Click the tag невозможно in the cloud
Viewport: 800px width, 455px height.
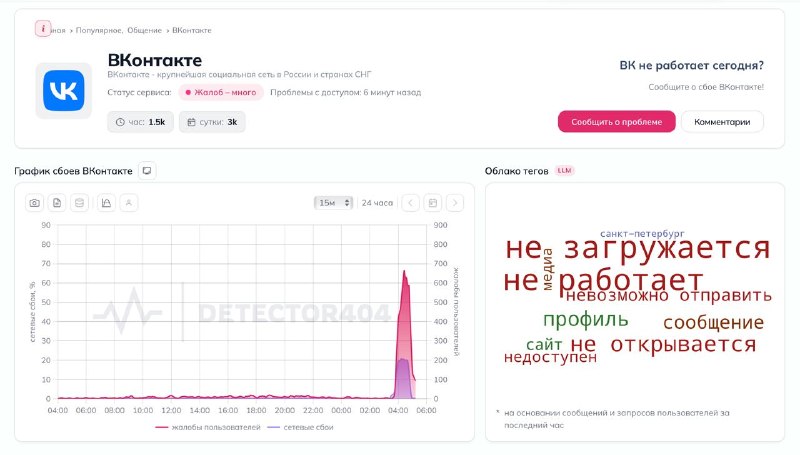tap(617, 295)
